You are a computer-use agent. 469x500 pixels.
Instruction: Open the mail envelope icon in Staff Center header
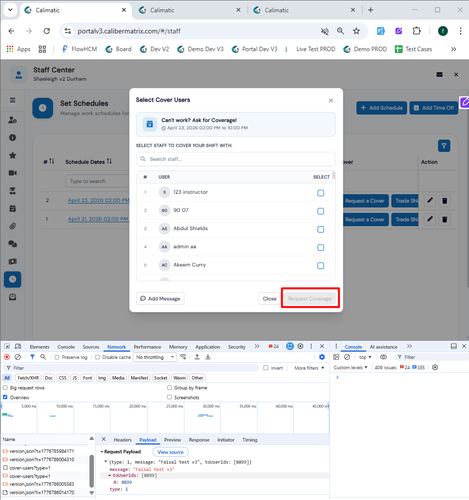[x=439, y=74]
